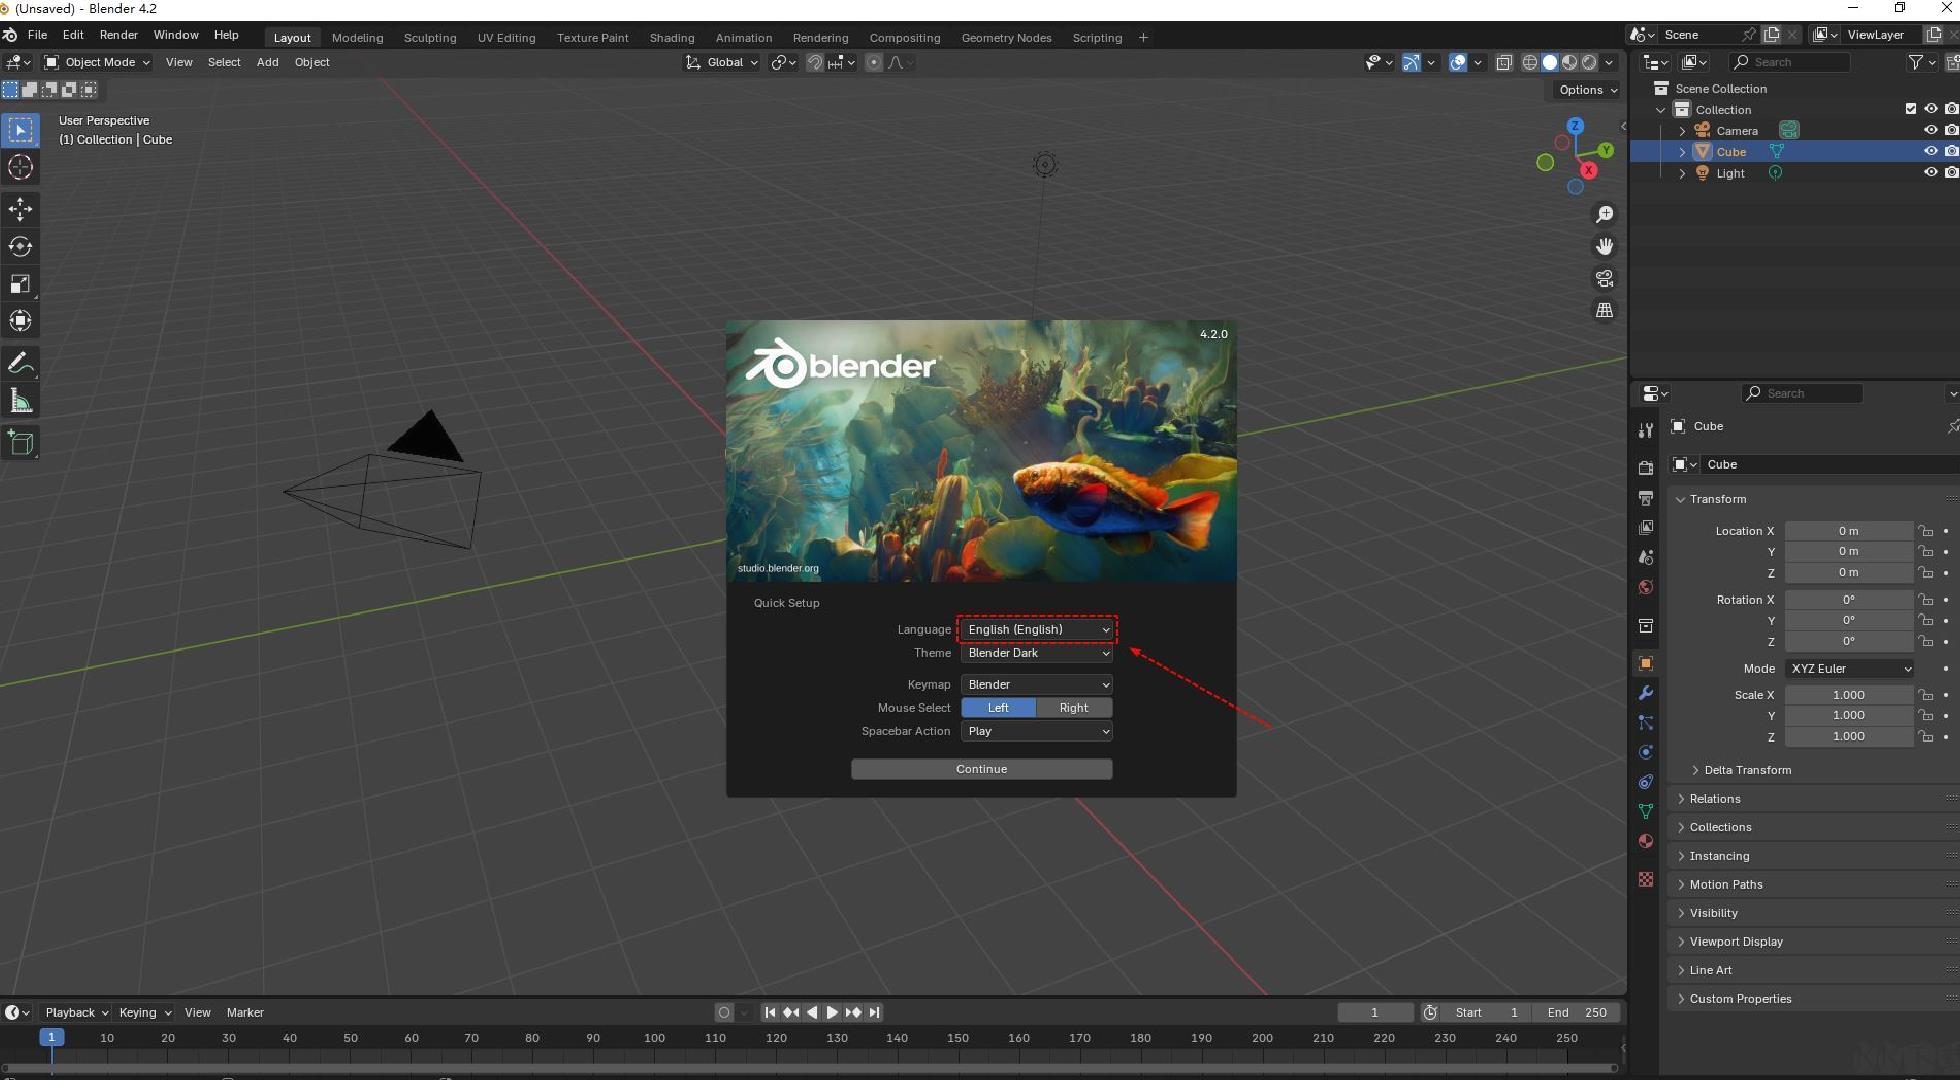Expand the Cube tree item
1960x1080 pixels.
pyautogui.click(x=1682, y=152)
